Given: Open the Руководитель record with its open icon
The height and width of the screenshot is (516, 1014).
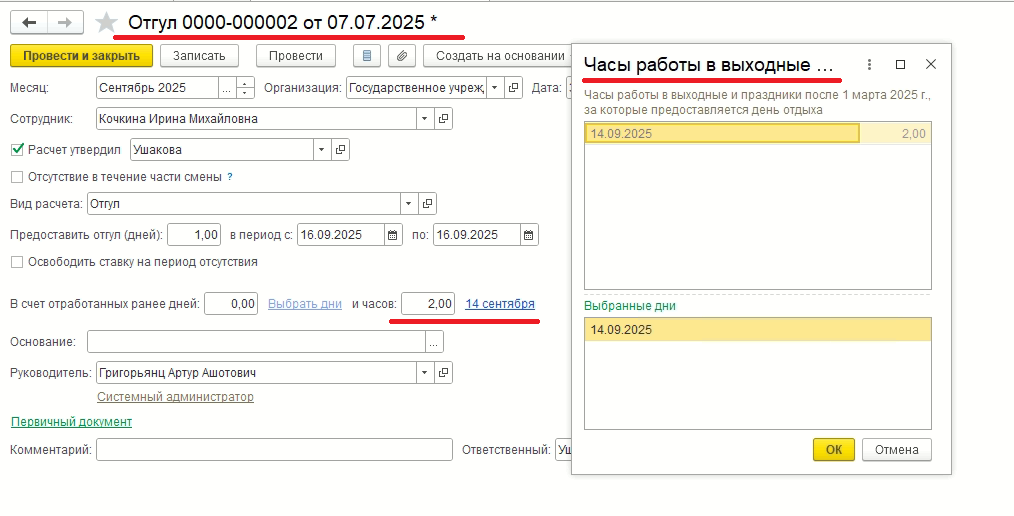Looking at the screenshot, I should pos(444,373).
